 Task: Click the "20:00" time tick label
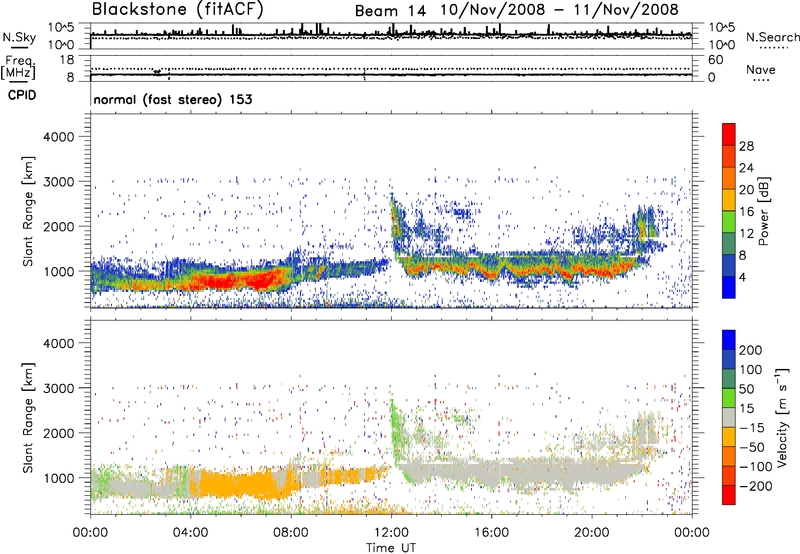[x=591, y=533]
